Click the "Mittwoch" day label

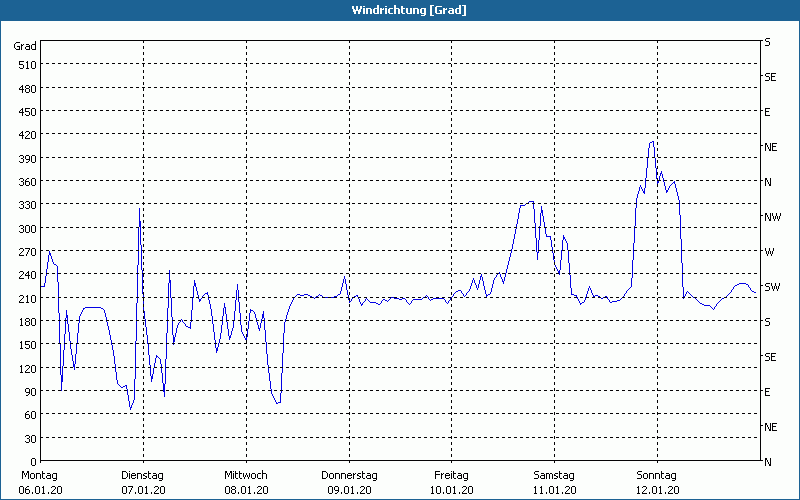pyautogui.click(x=246, y=475)
